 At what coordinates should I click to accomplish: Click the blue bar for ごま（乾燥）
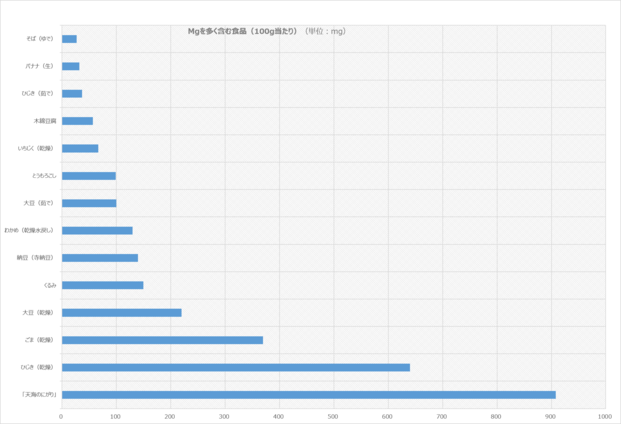coord(162,340)
